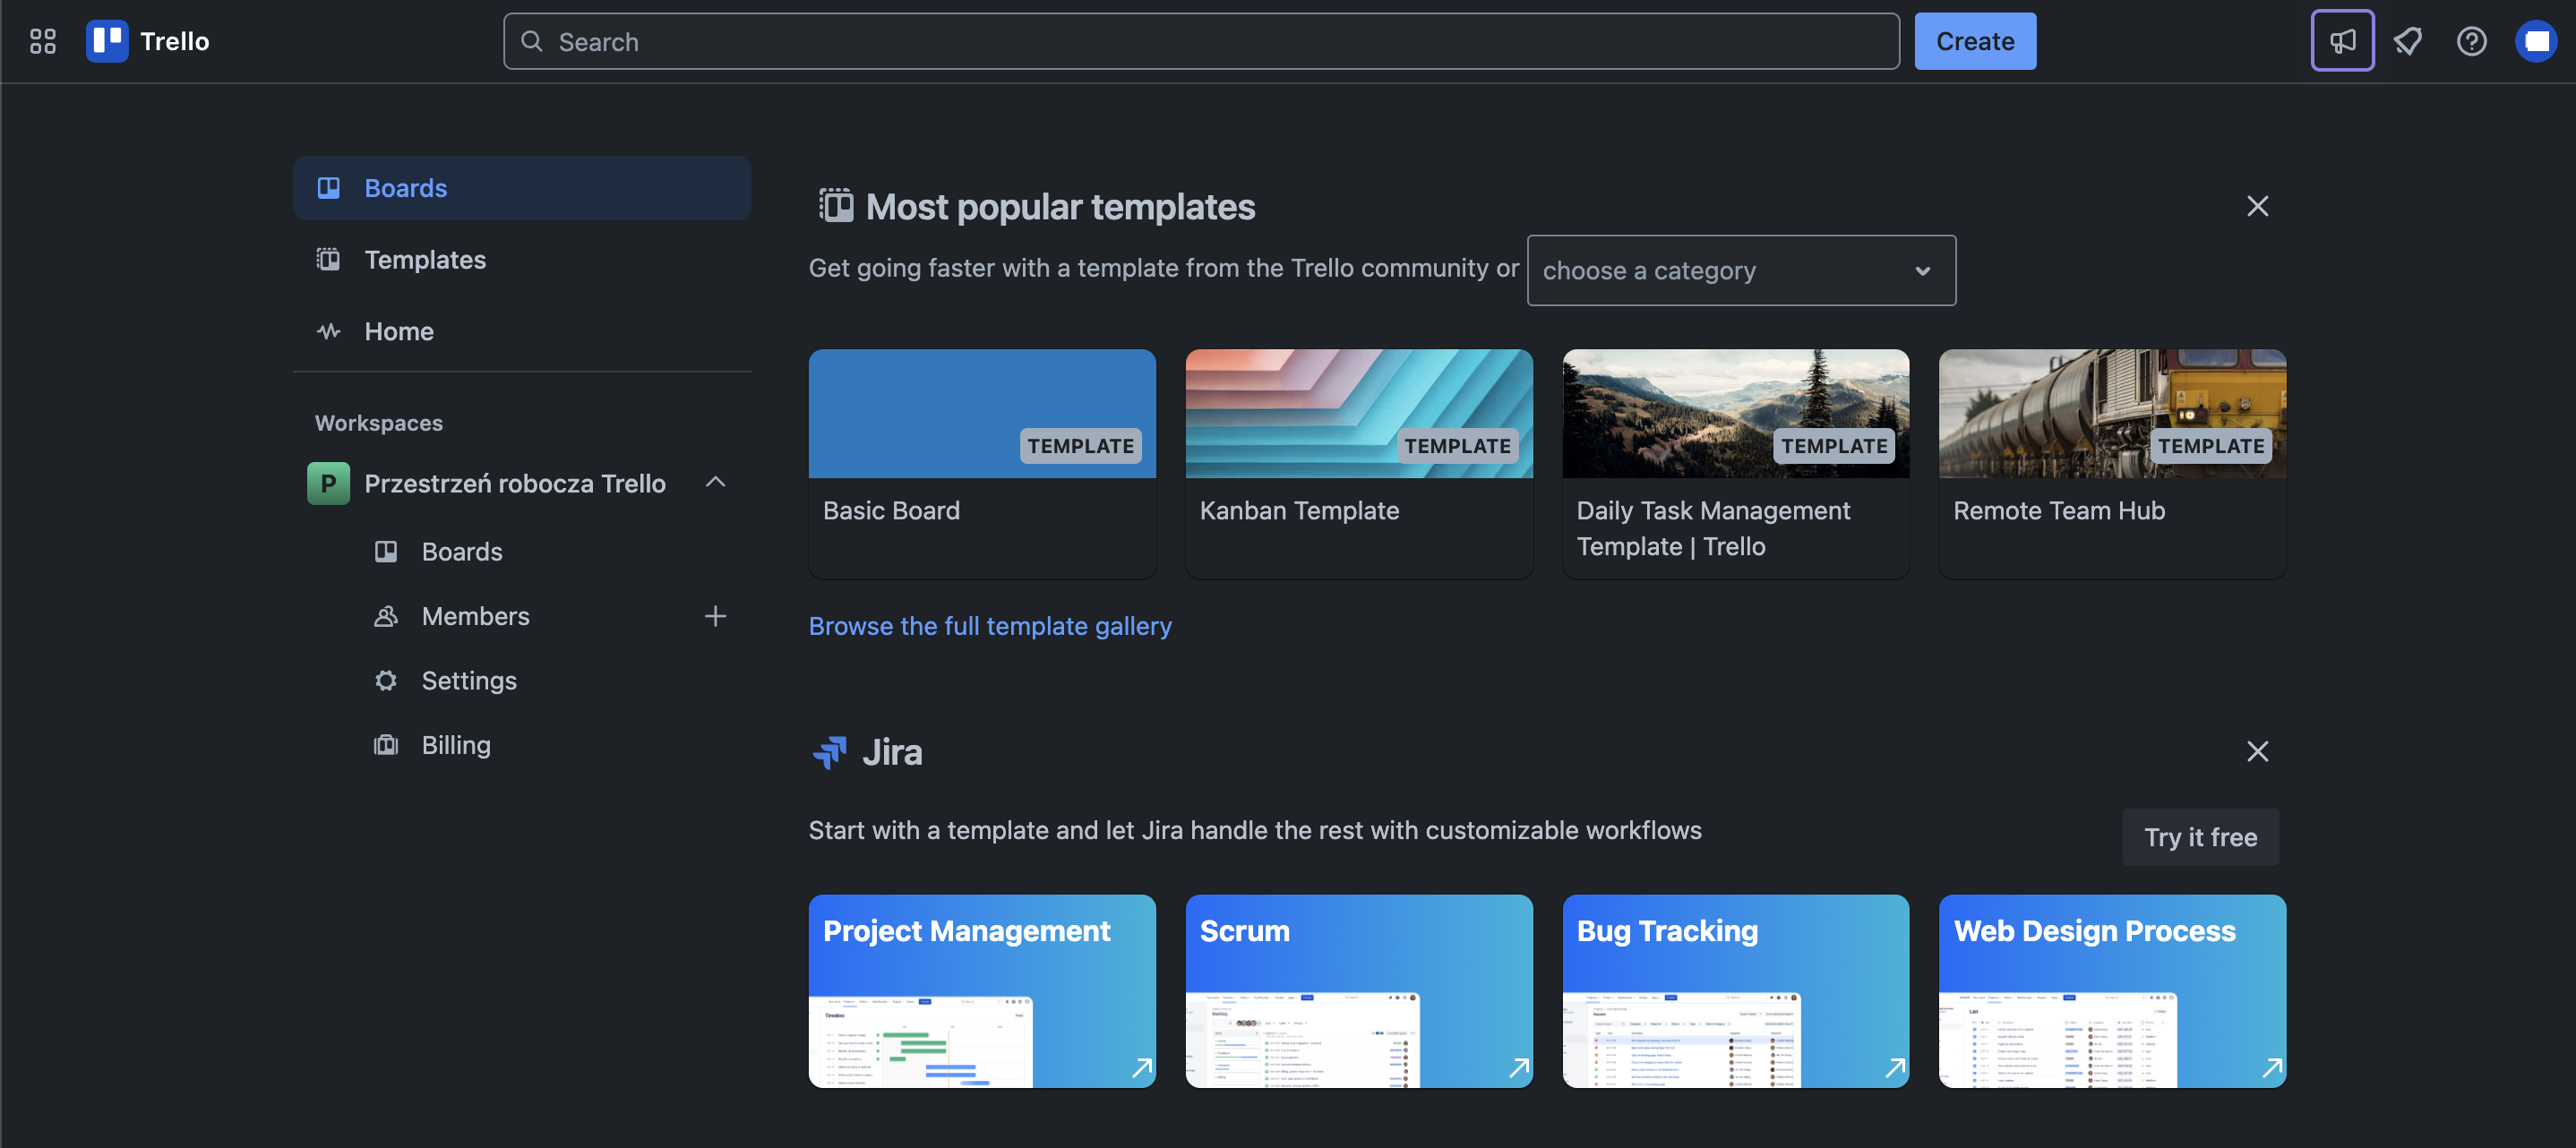2576x1148 pixels.
Task: Select Boards in the main sidebar
Action: pyautogui.click(x=522, y=188)
